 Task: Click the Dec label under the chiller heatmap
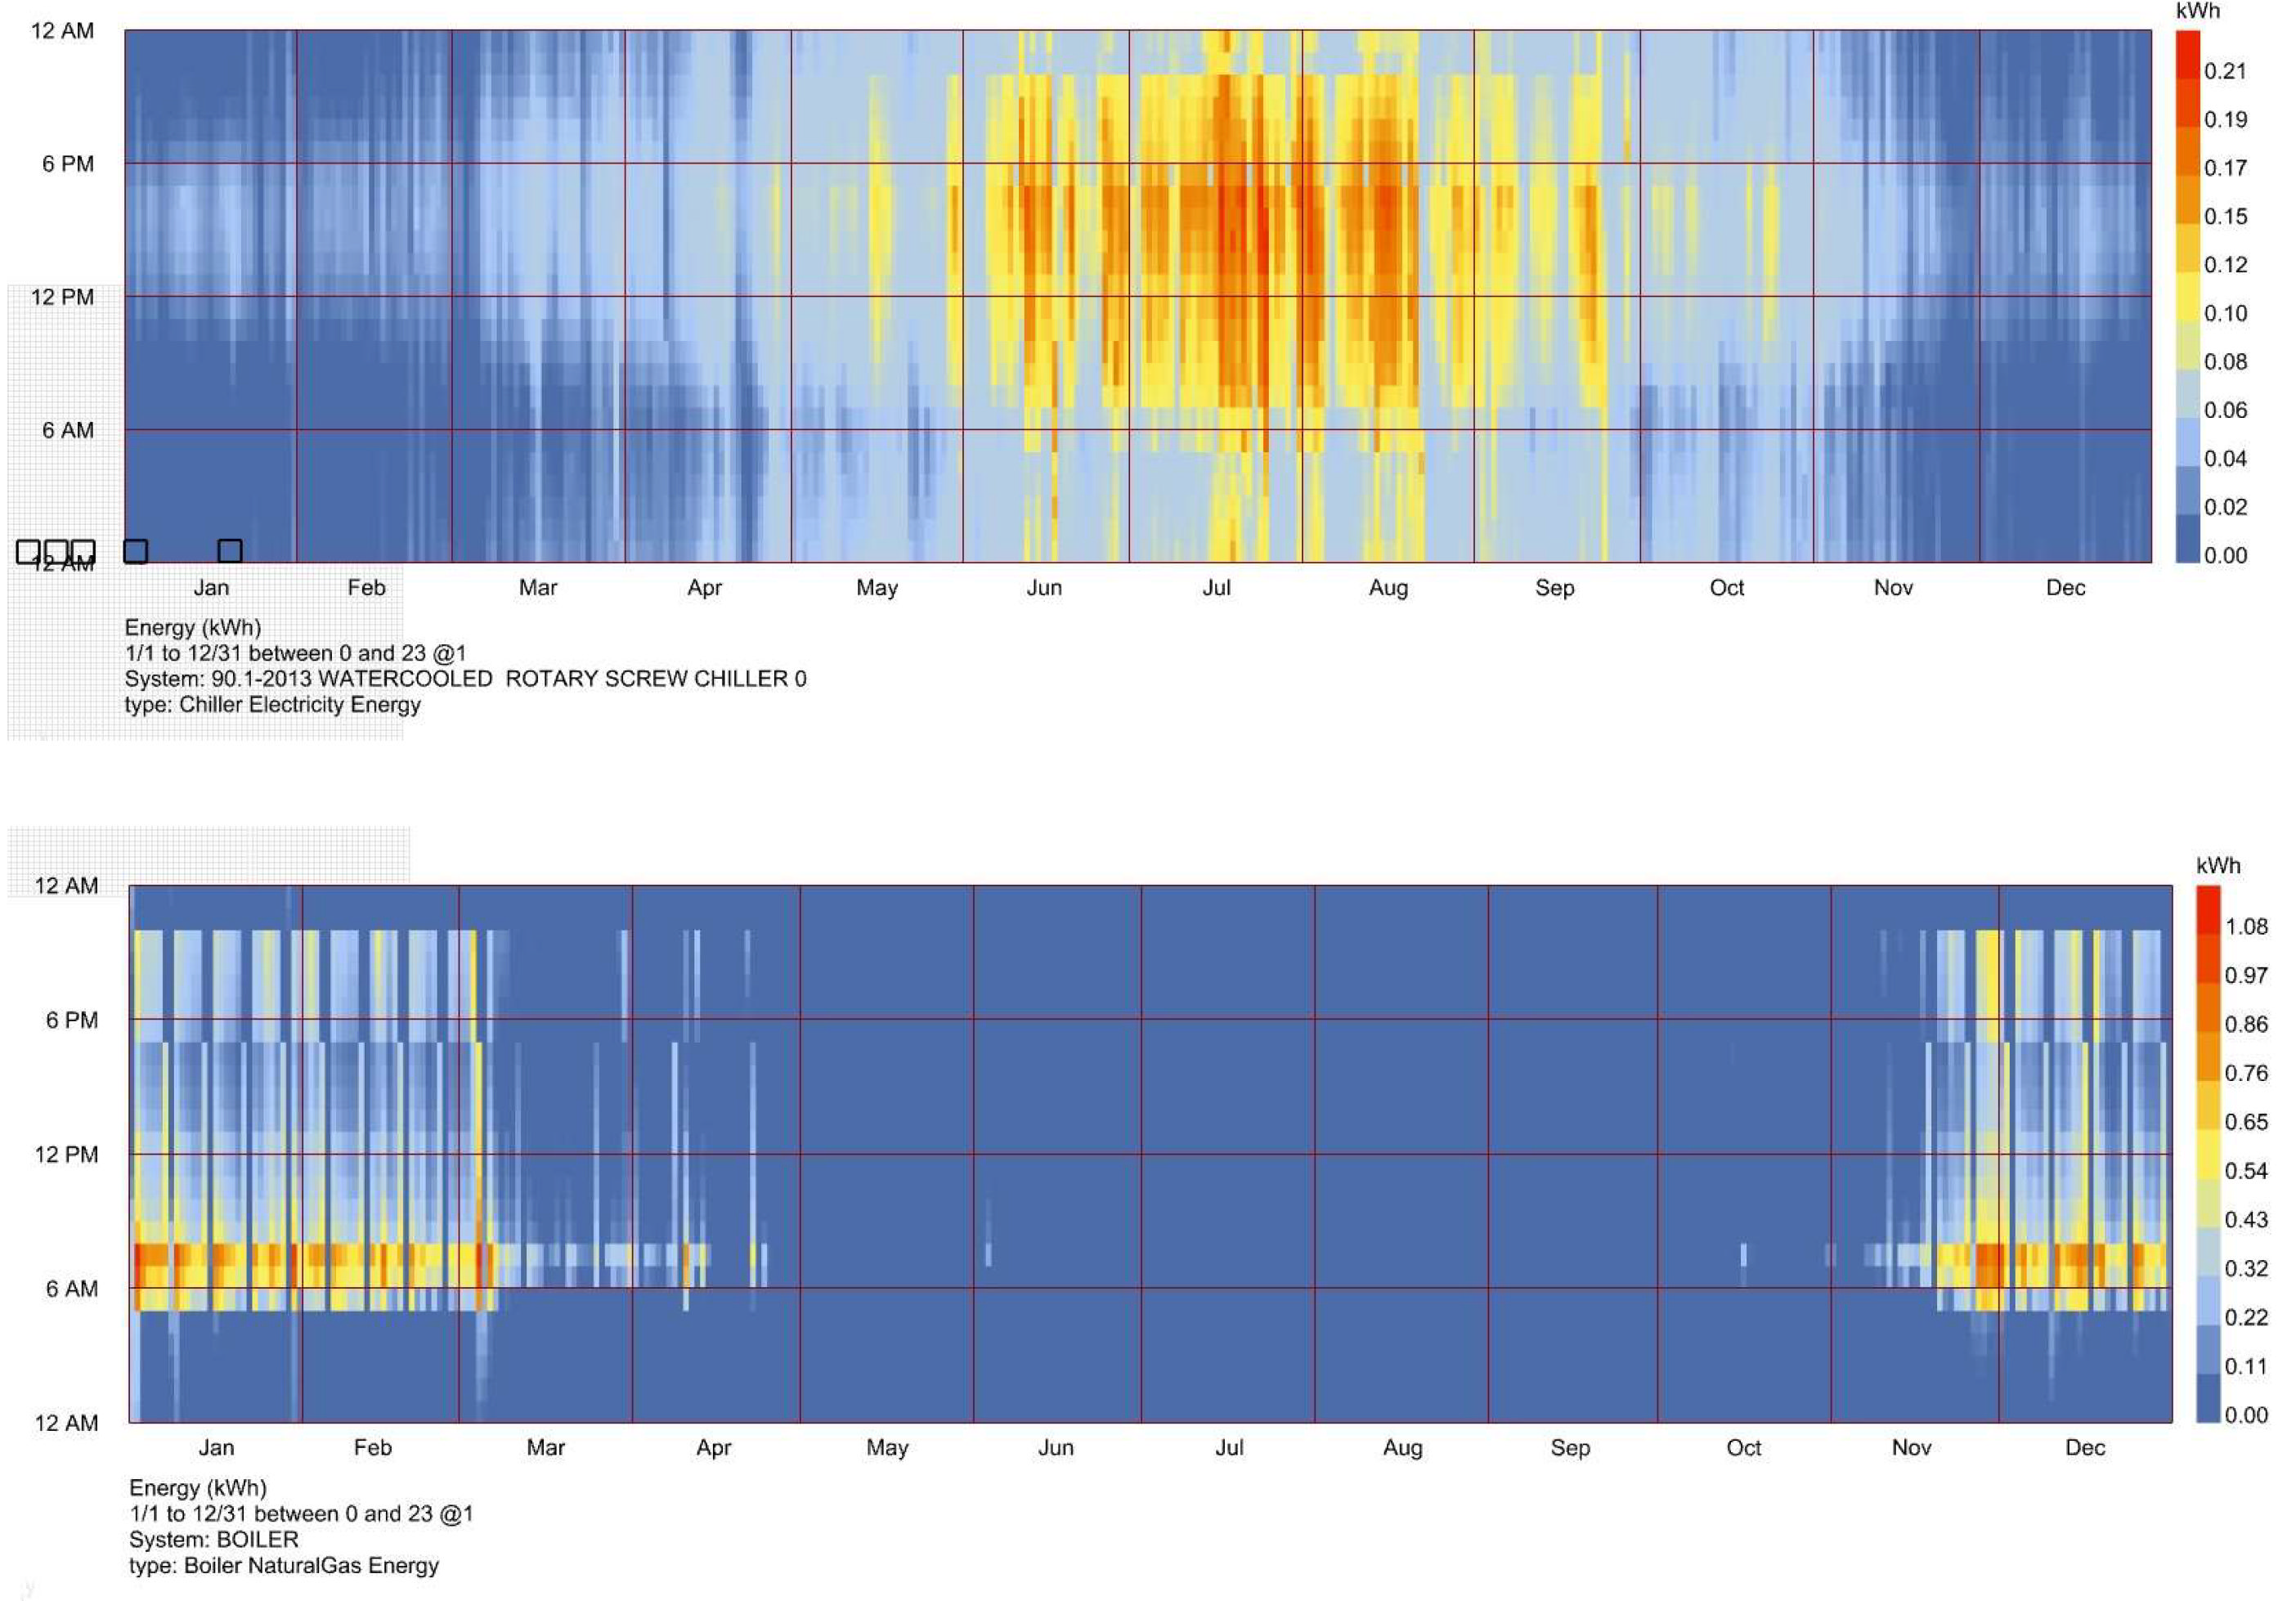tap(2065, 588)
